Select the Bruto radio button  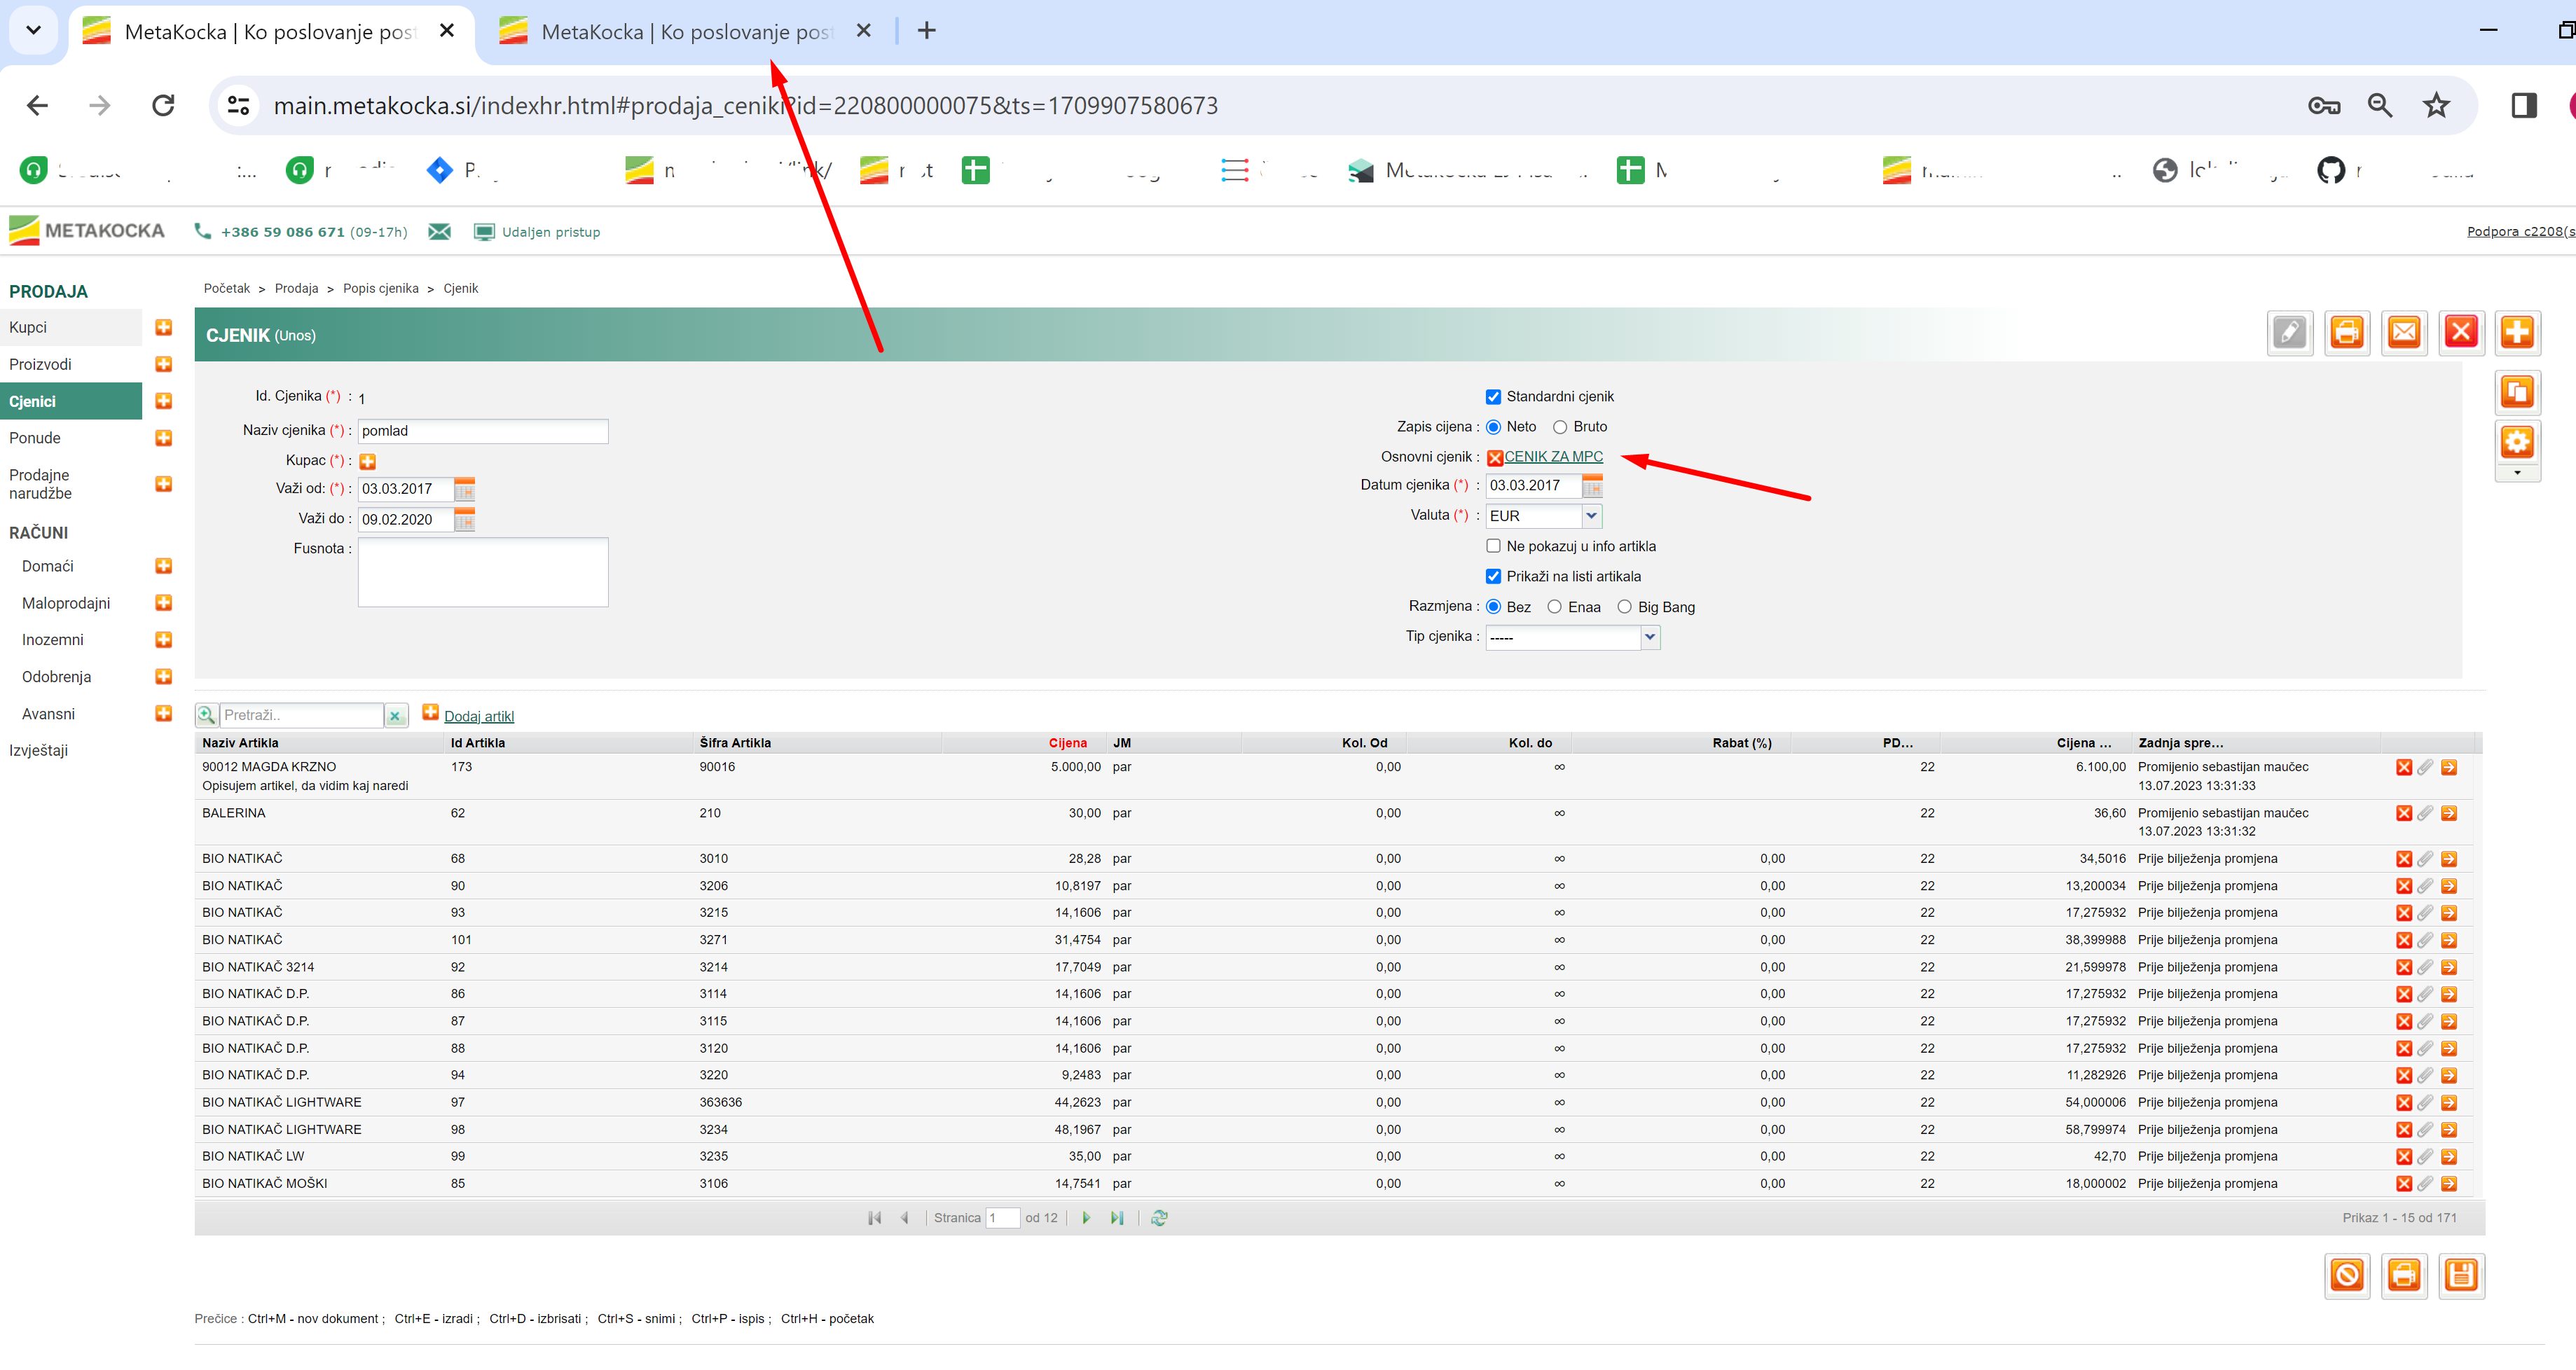1559,427
